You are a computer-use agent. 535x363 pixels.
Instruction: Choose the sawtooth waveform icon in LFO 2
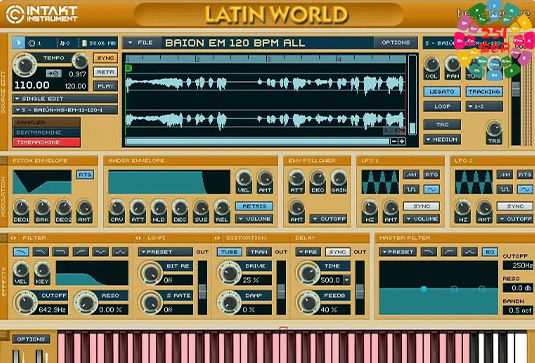click(505, 175)
